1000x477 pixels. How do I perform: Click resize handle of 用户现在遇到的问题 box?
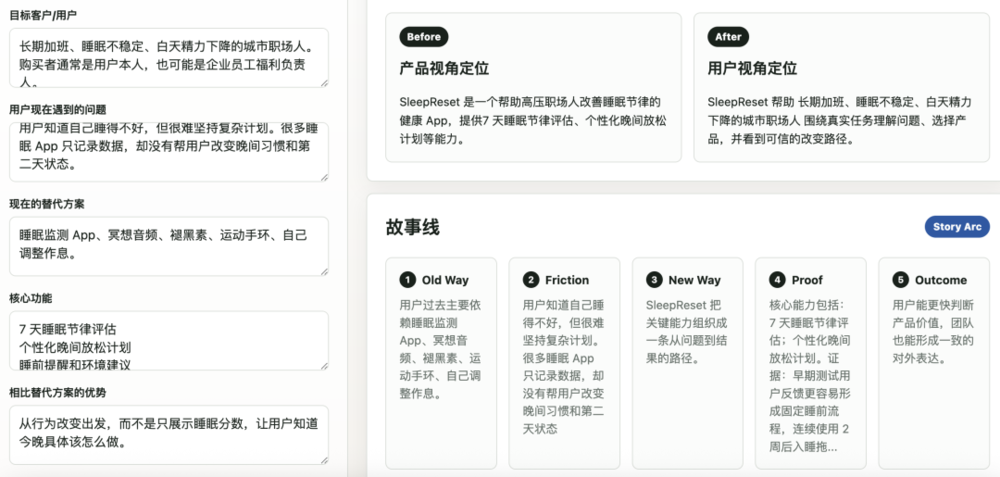(325, 177)
